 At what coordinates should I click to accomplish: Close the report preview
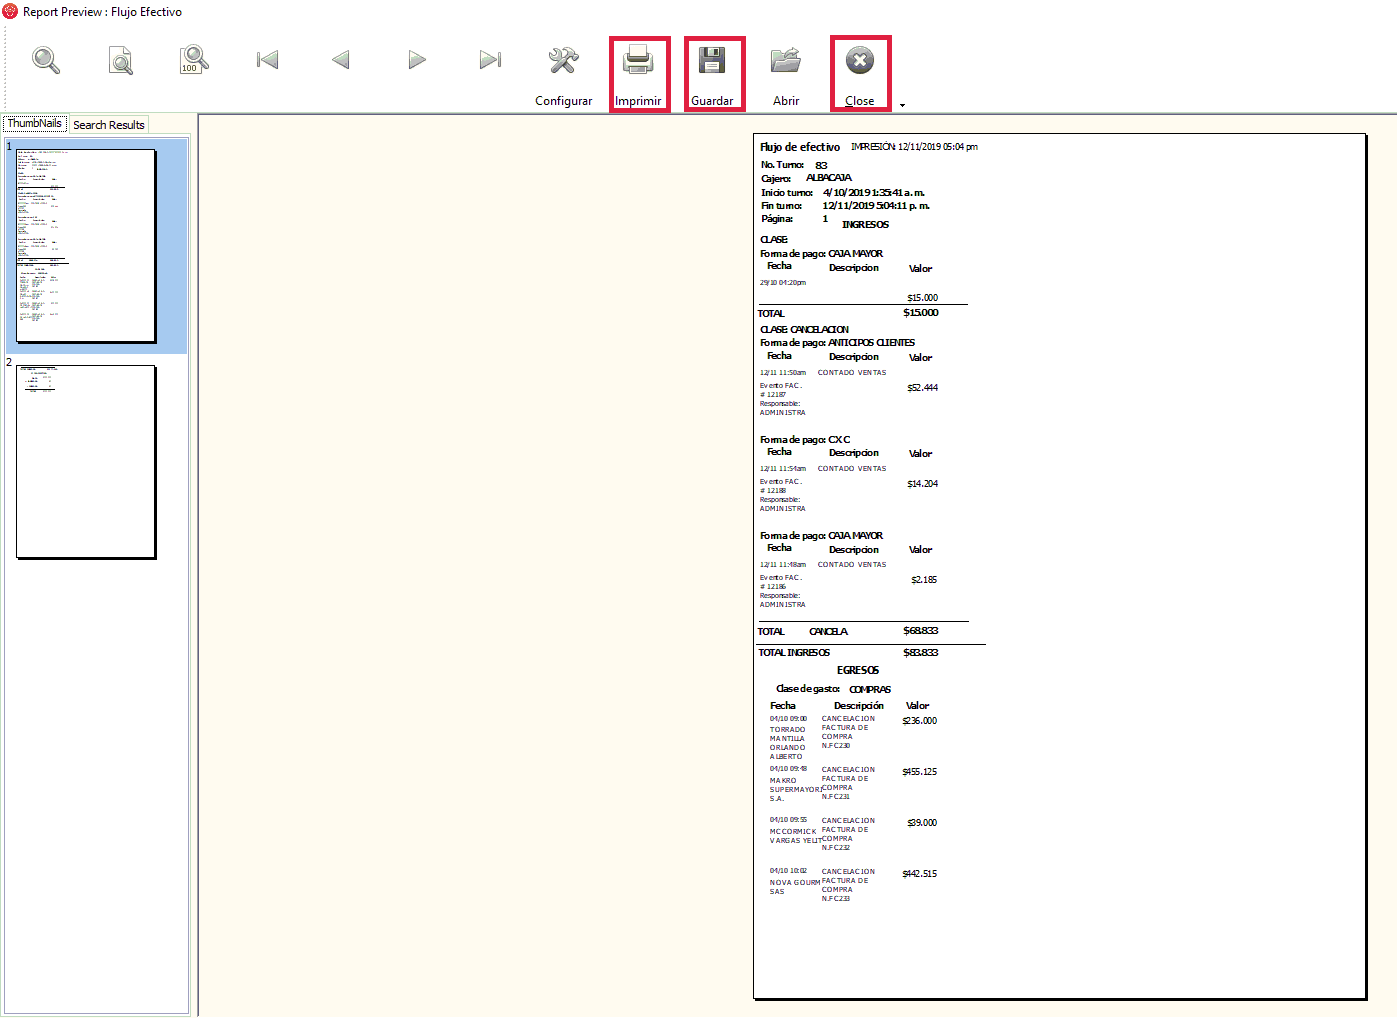tap(860, 73)
